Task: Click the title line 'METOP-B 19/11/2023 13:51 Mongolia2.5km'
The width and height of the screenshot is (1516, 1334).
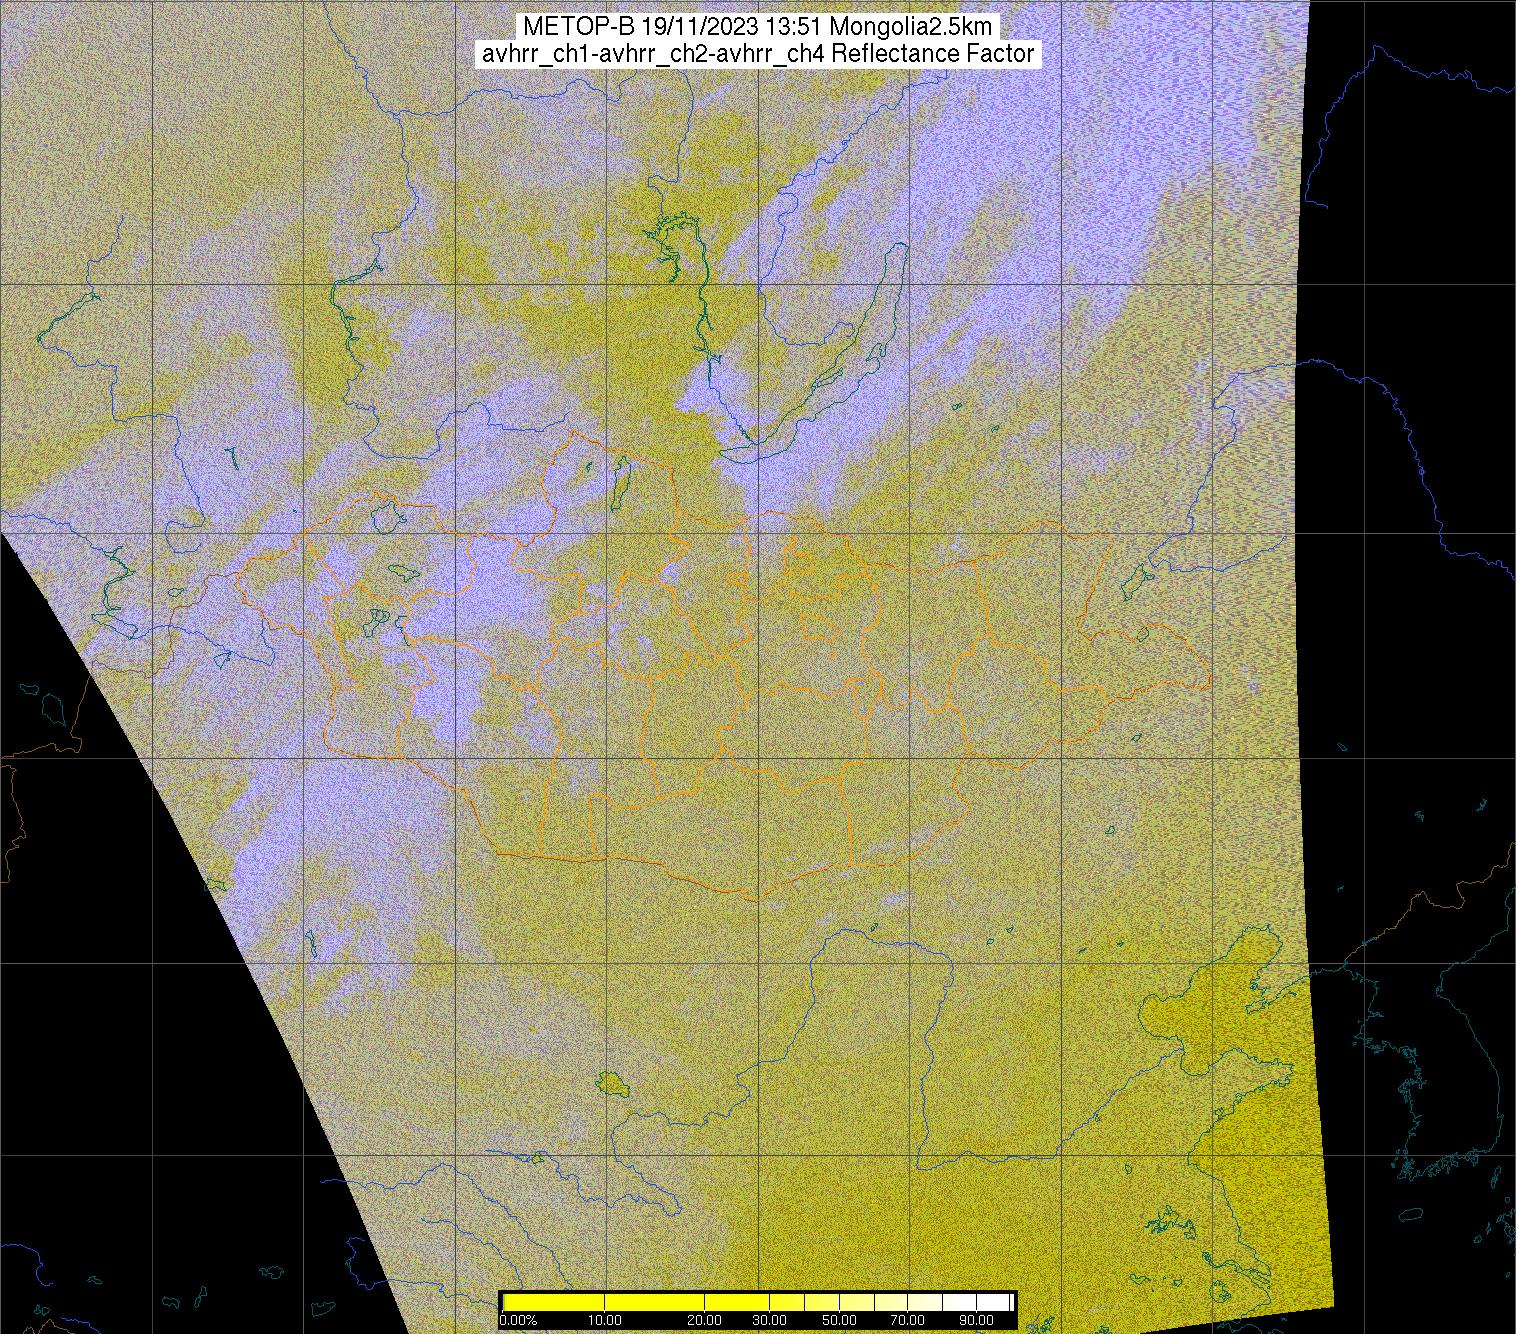Action: point(757,27)
